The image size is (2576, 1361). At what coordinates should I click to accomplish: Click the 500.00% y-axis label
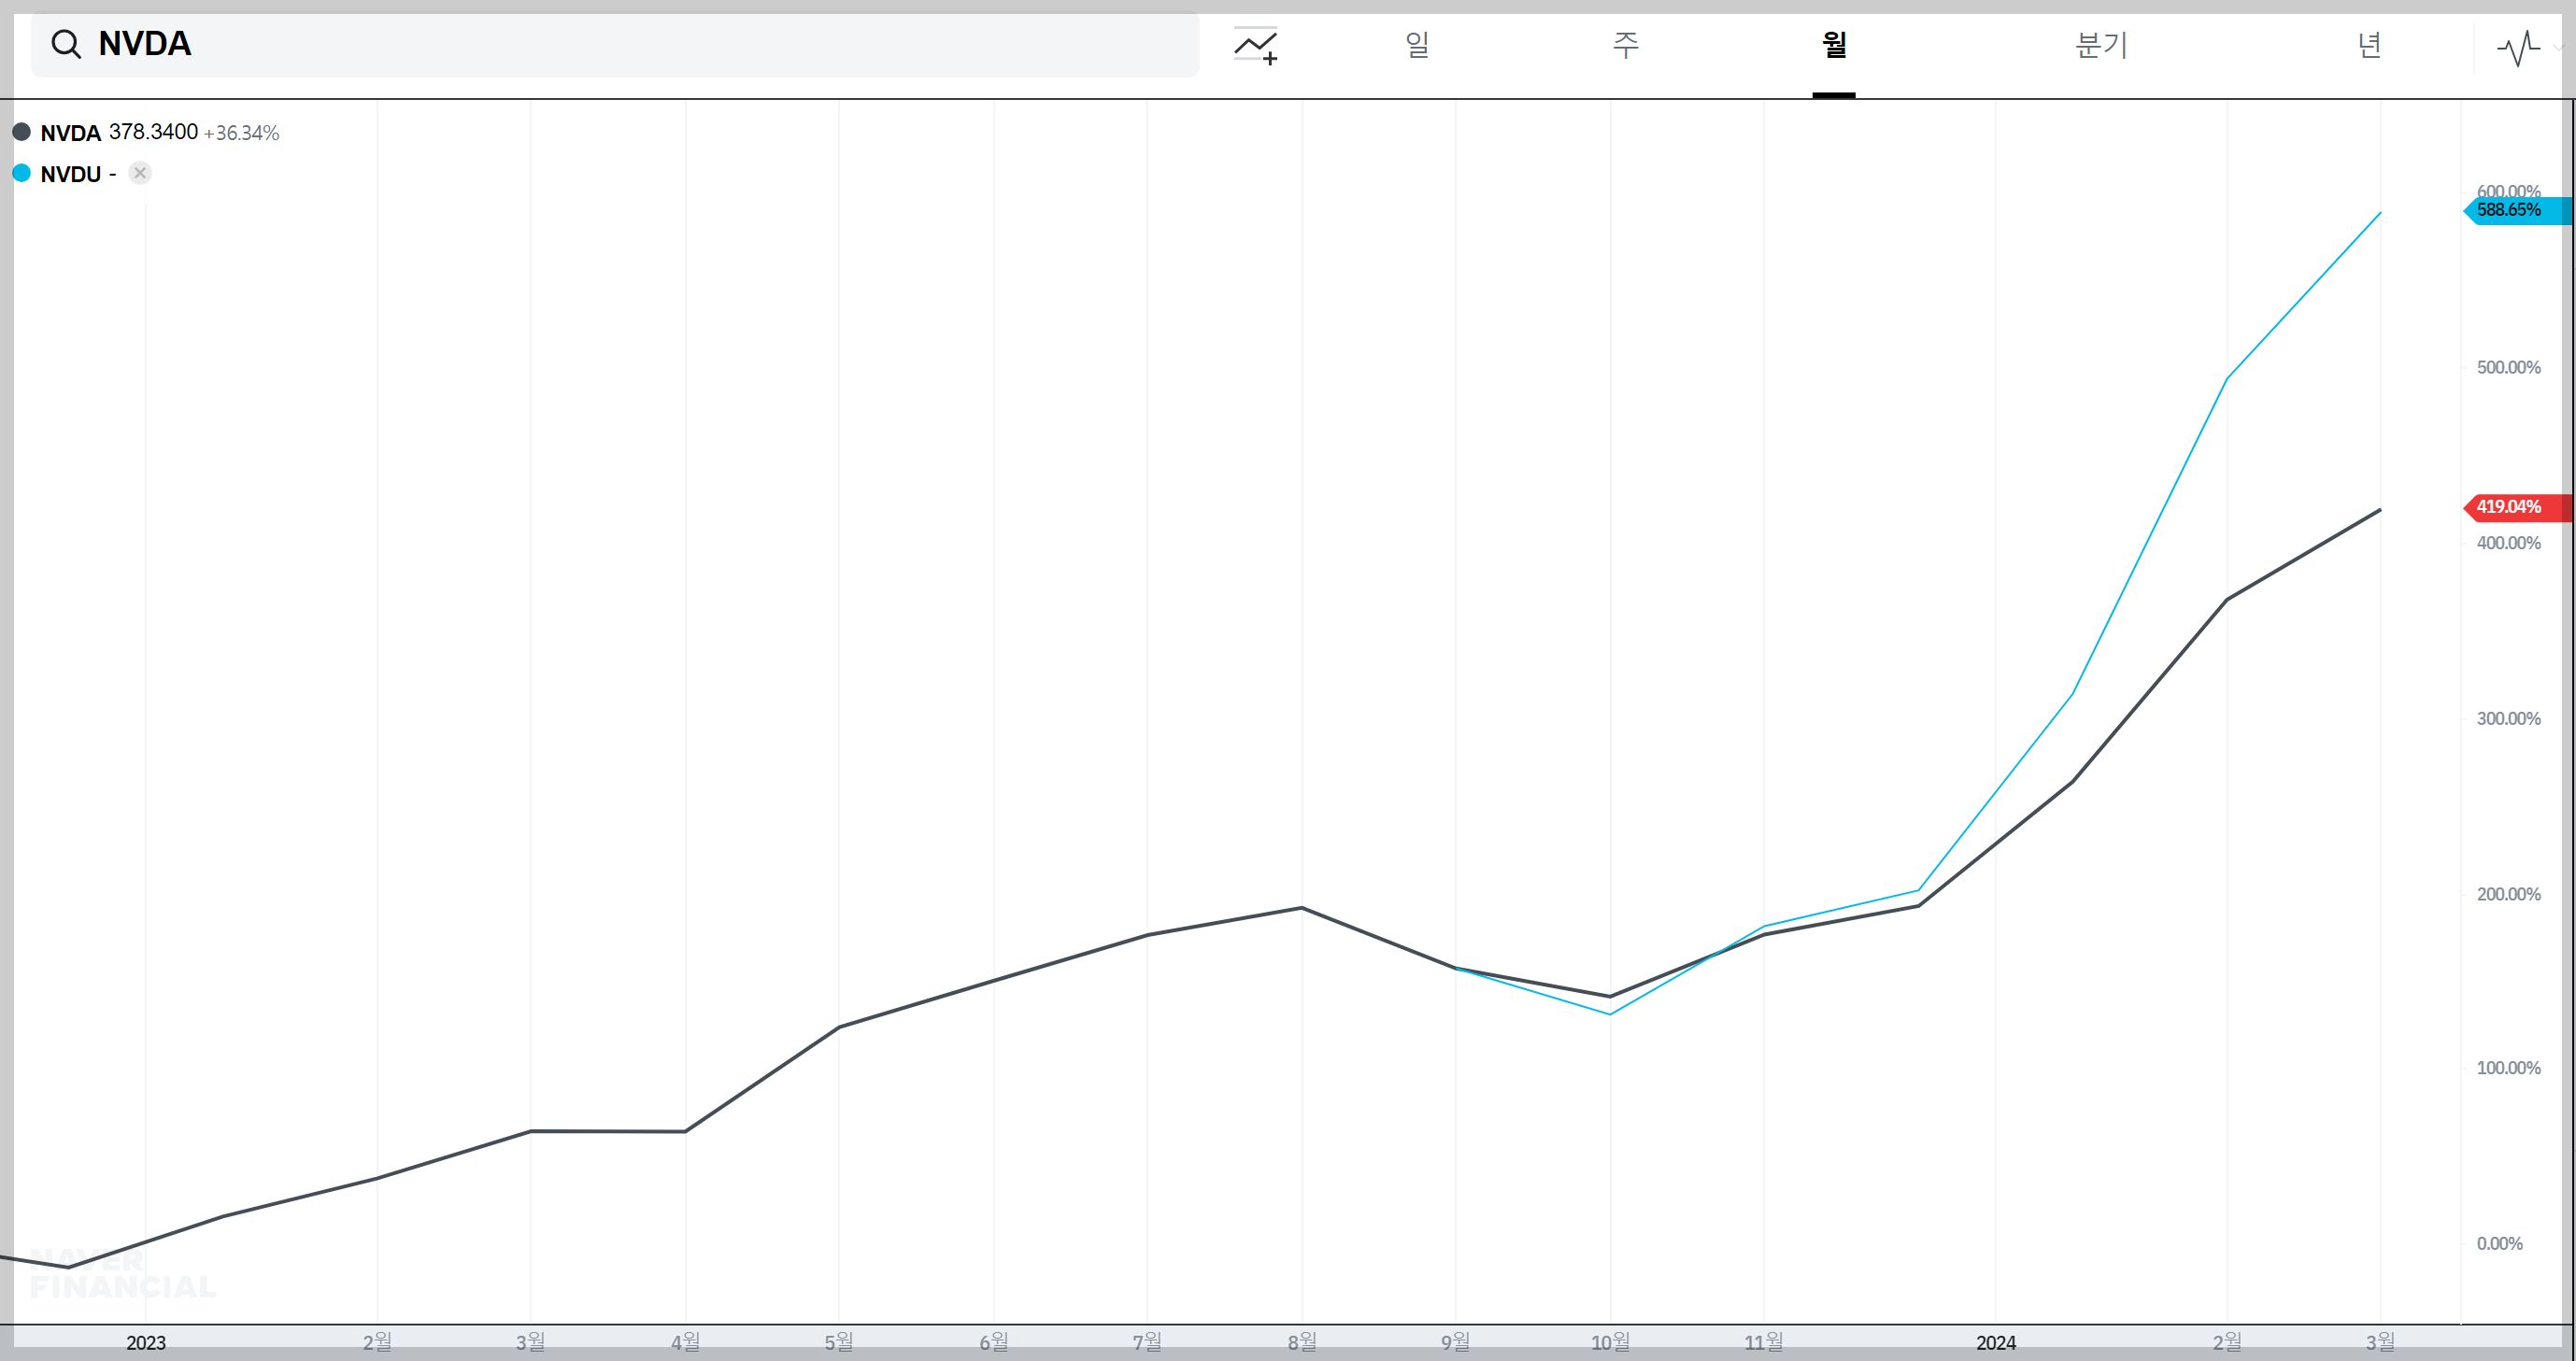pyautogui.click(x=2508, y=367)
